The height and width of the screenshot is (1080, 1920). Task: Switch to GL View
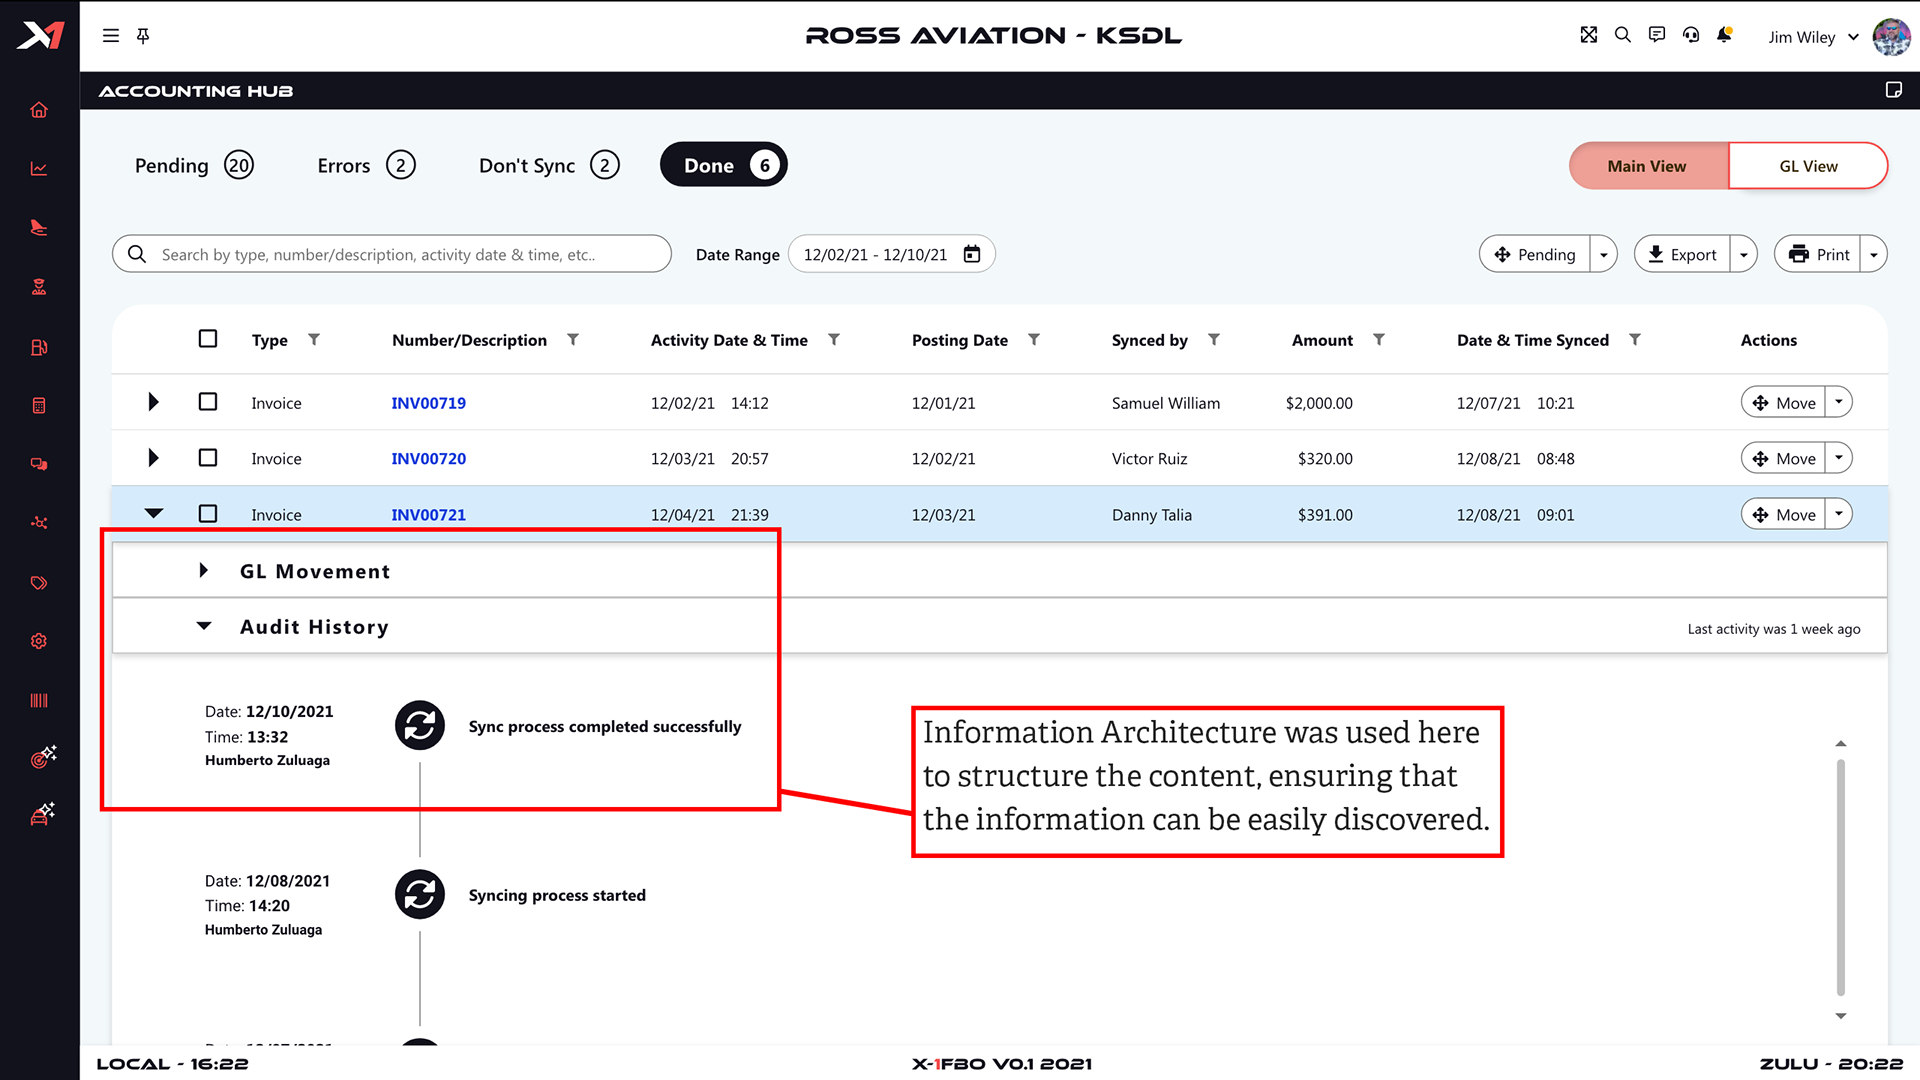[1808, 166]
